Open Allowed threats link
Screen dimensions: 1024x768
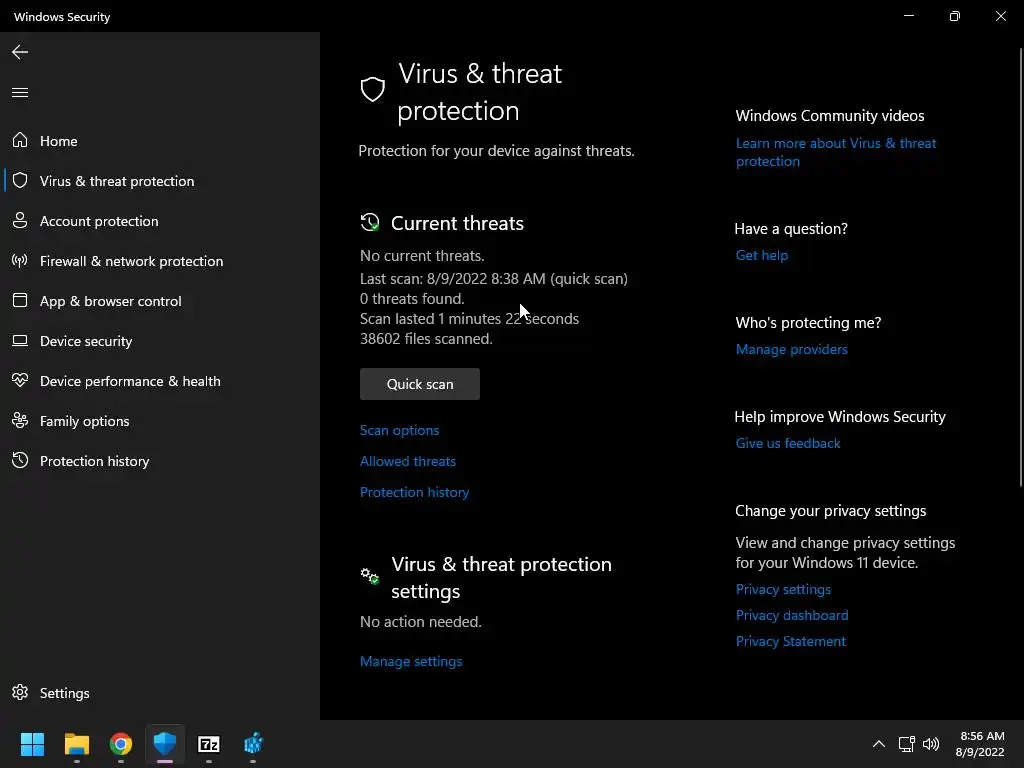coord(408,461)
